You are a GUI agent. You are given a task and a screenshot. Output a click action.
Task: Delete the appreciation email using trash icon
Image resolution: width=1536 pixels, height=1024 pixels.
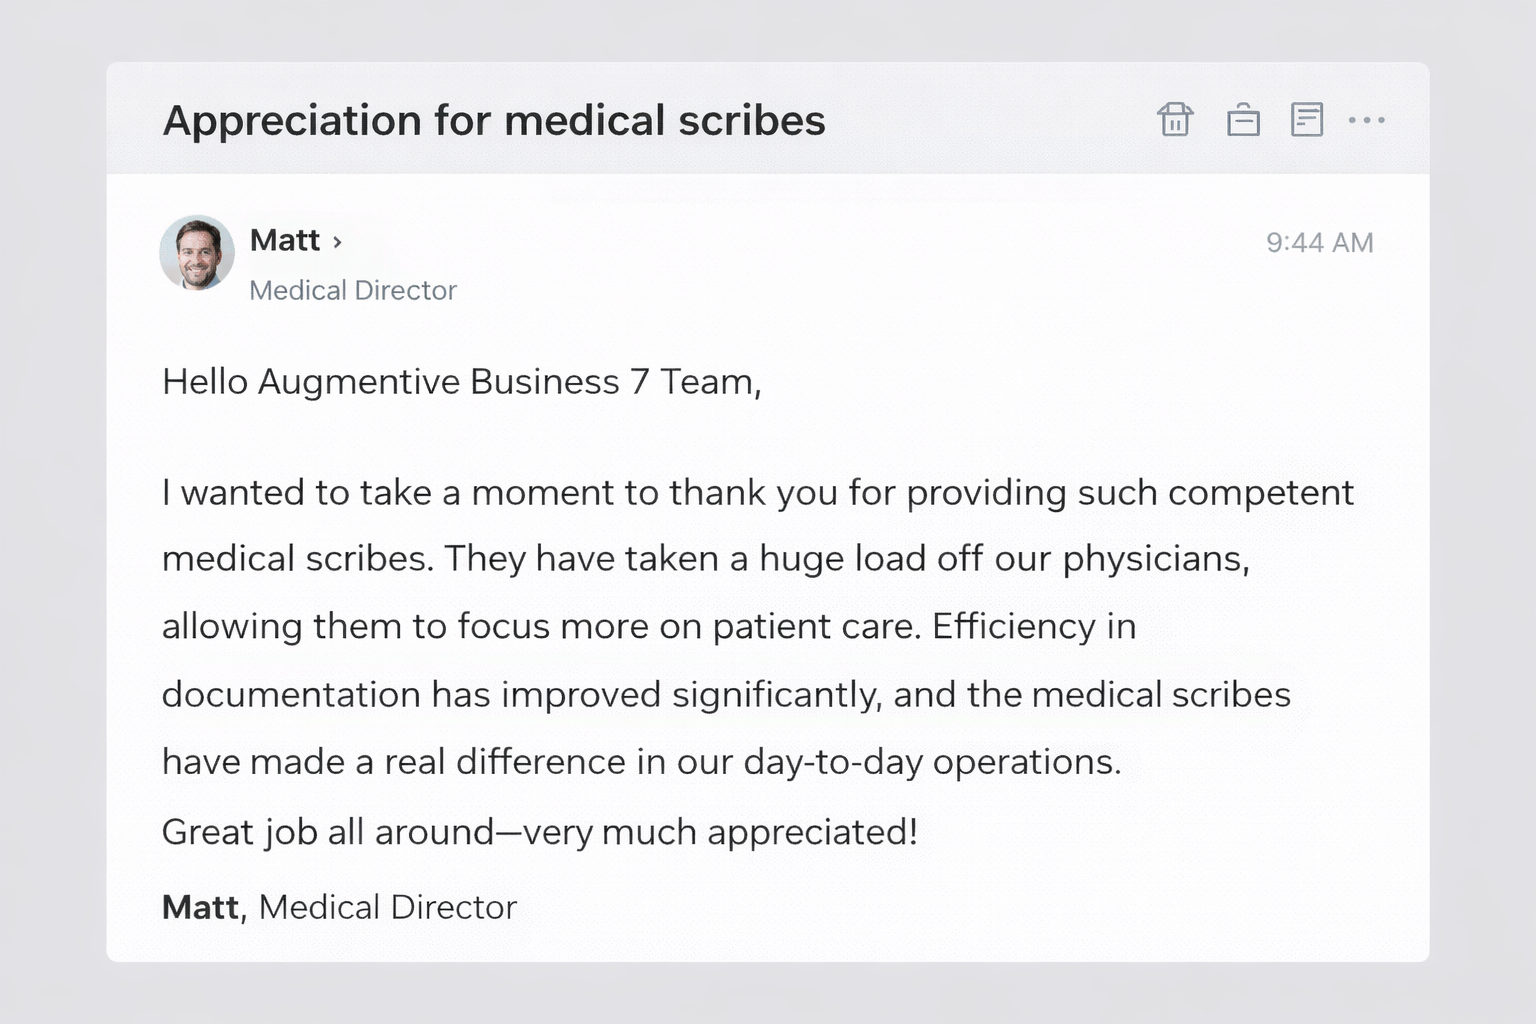[x=1176, y=119]
